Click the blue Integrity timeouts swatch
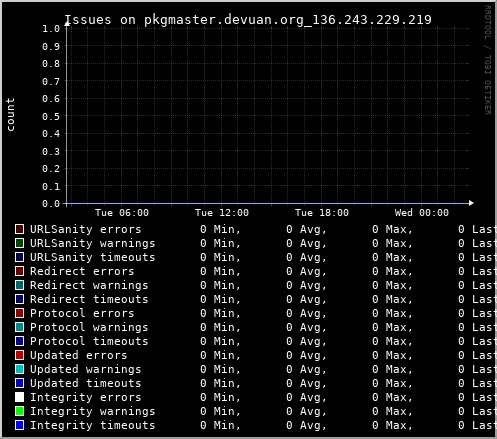The width and height of the screenshot is (497, 439). click(19, 425)
